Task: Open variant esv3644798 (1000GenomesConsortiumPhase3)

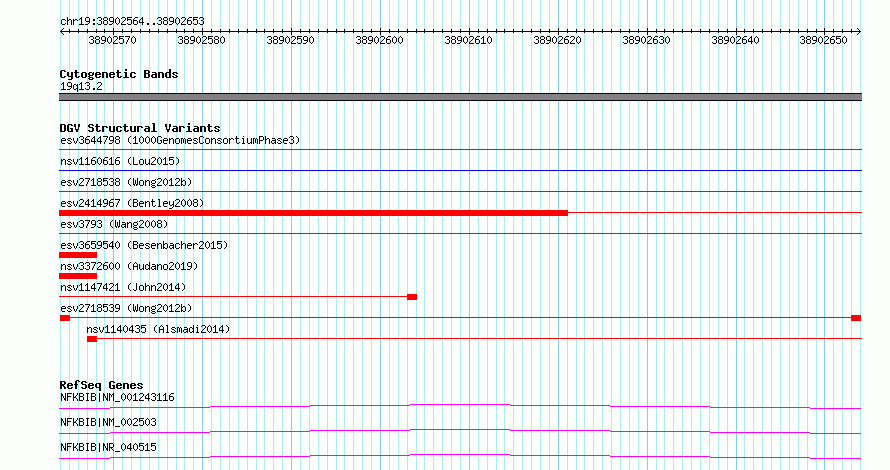Action: pyautogui.click(x=180, y=140)
